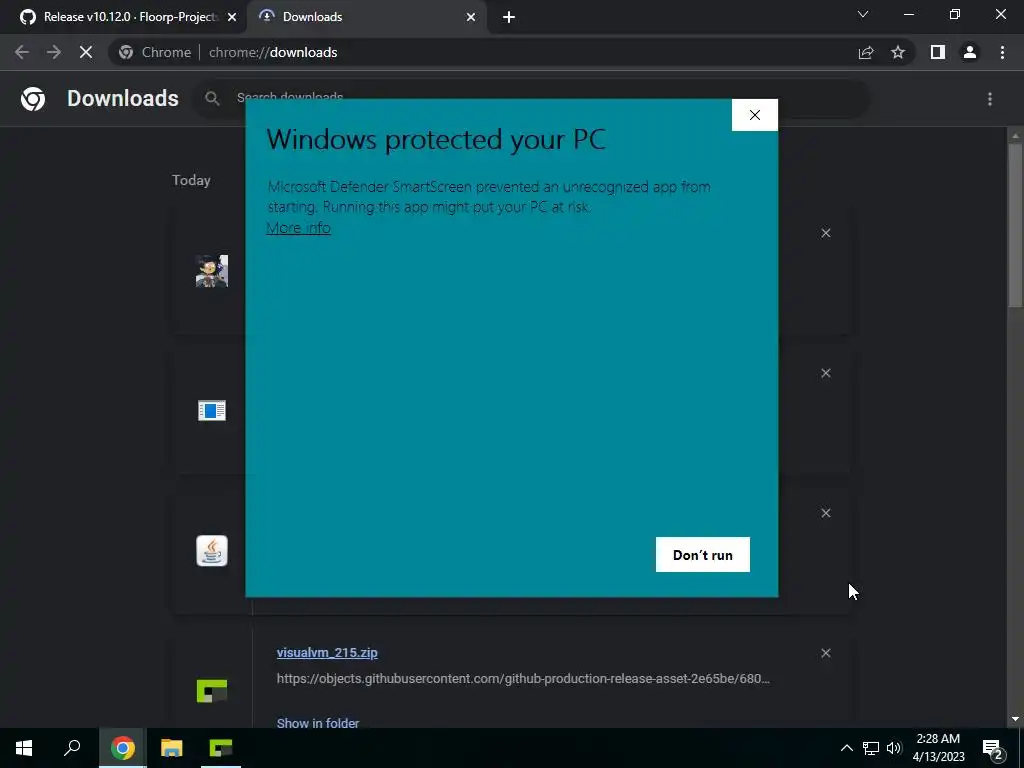Image resolution: width=1024 pixels, height=768 pixels.
Task: Share this page using the share icon
Action: pyautogui.click(x=866, y=52)
